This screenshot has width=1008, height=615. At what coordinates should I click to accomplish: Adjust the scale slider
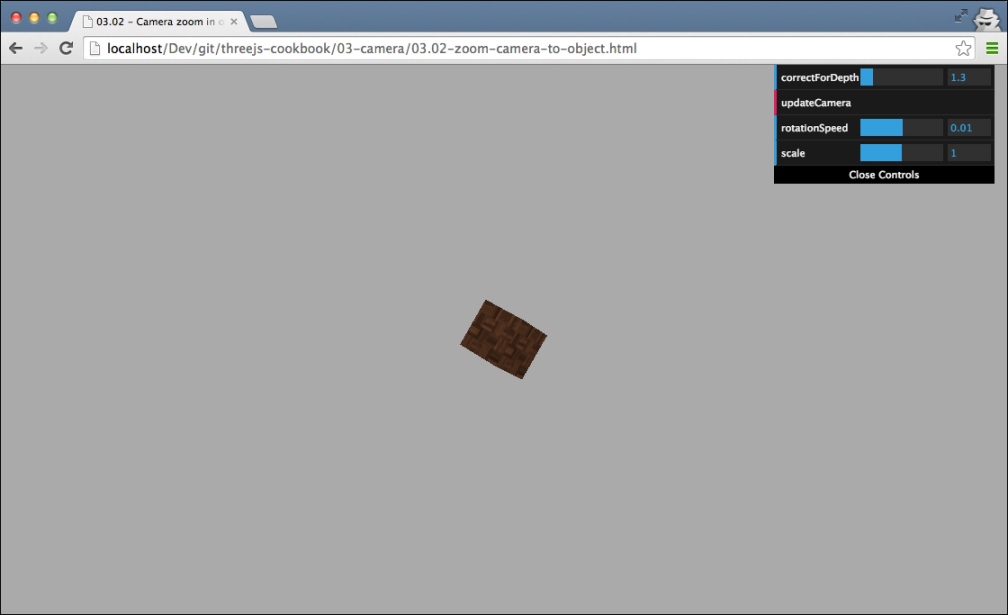901,153
